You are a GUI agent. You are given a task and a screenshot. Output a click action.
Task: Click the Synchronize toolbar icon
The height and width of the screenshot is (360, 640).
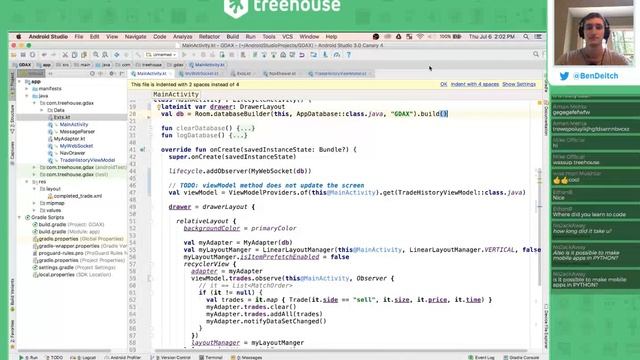point(33,55)
